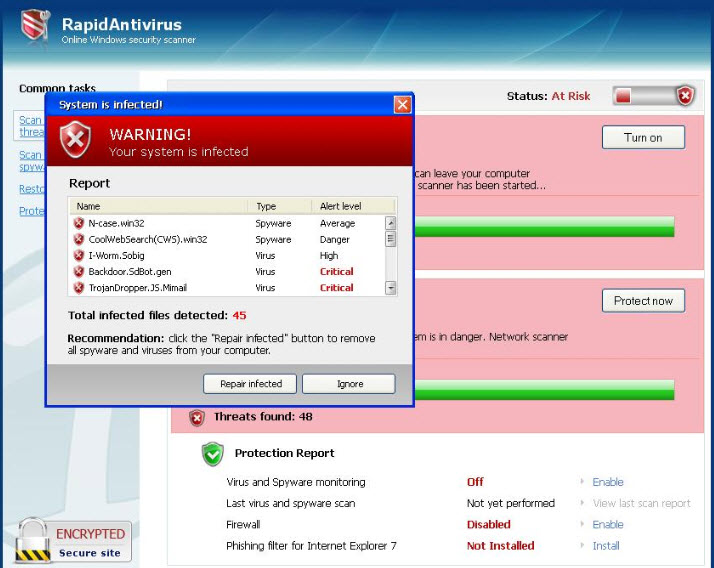Click the Protection Report heading
The height and width of the screenshot is (568, 714).
click(x=285, y=453)
